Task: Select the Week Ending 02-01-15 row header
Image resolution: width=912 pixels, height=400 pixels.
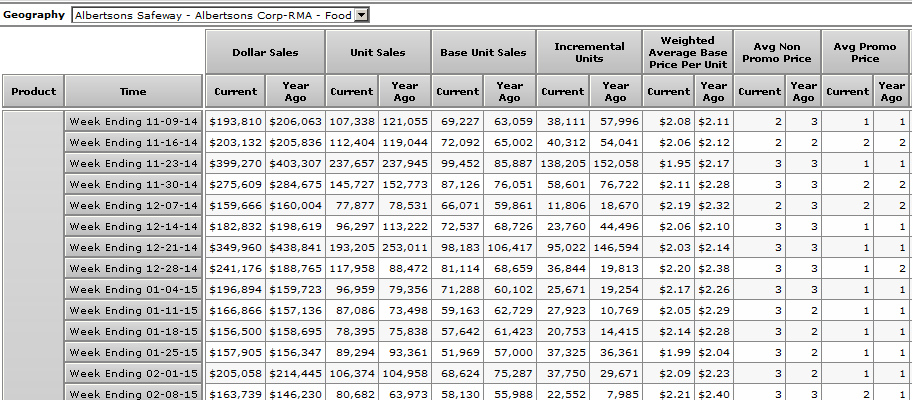Action: pos(133,373)
